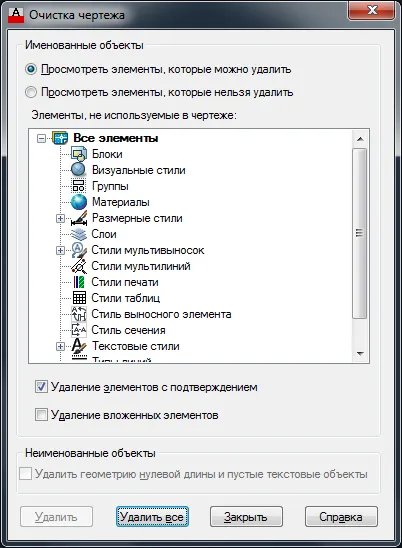The image size is (402, 548).
Task: Click the Удалить все button
Action: click(x=152, y=517)
